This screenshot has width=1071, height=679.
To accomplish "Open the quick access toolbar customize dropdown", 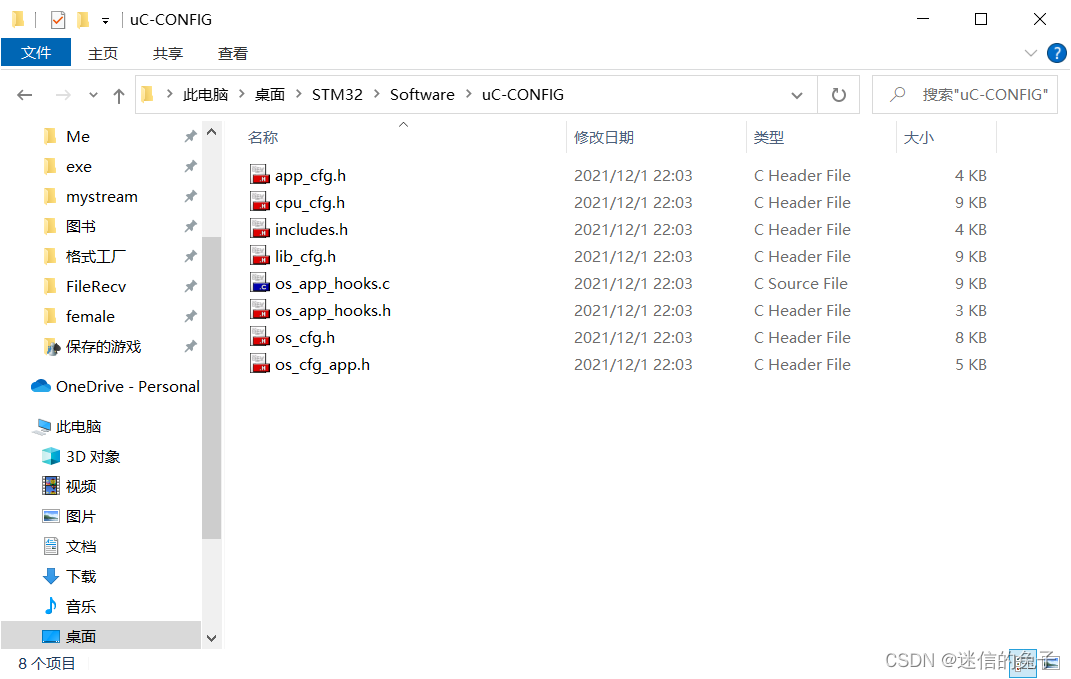I will coord(105,20).
